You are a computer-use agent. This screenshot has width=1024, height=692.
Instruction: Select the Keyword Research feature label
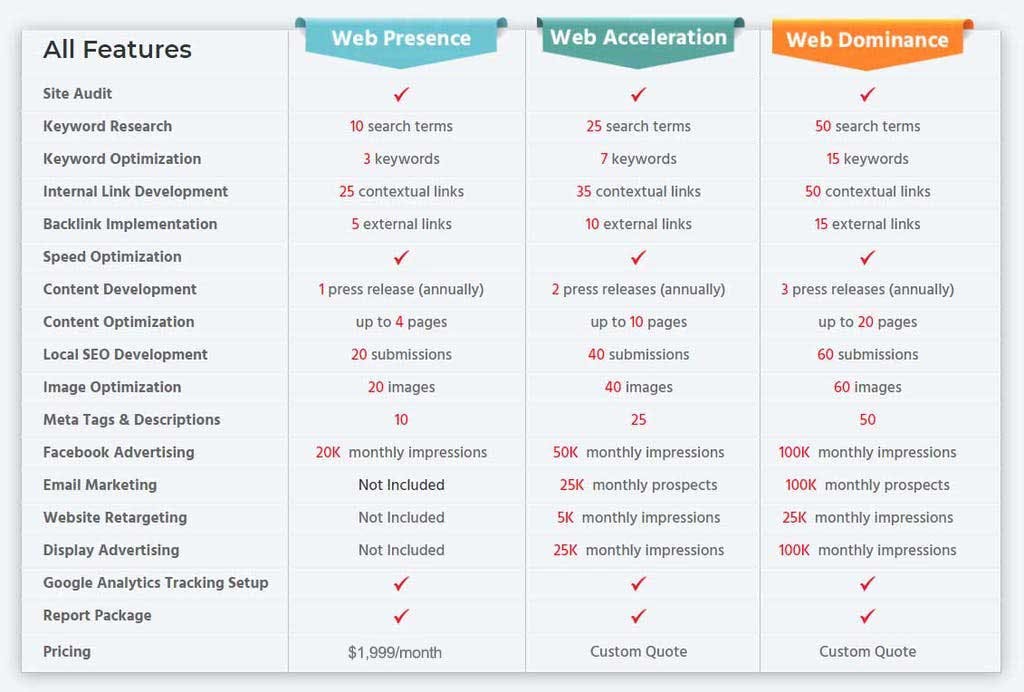(108, 126)
